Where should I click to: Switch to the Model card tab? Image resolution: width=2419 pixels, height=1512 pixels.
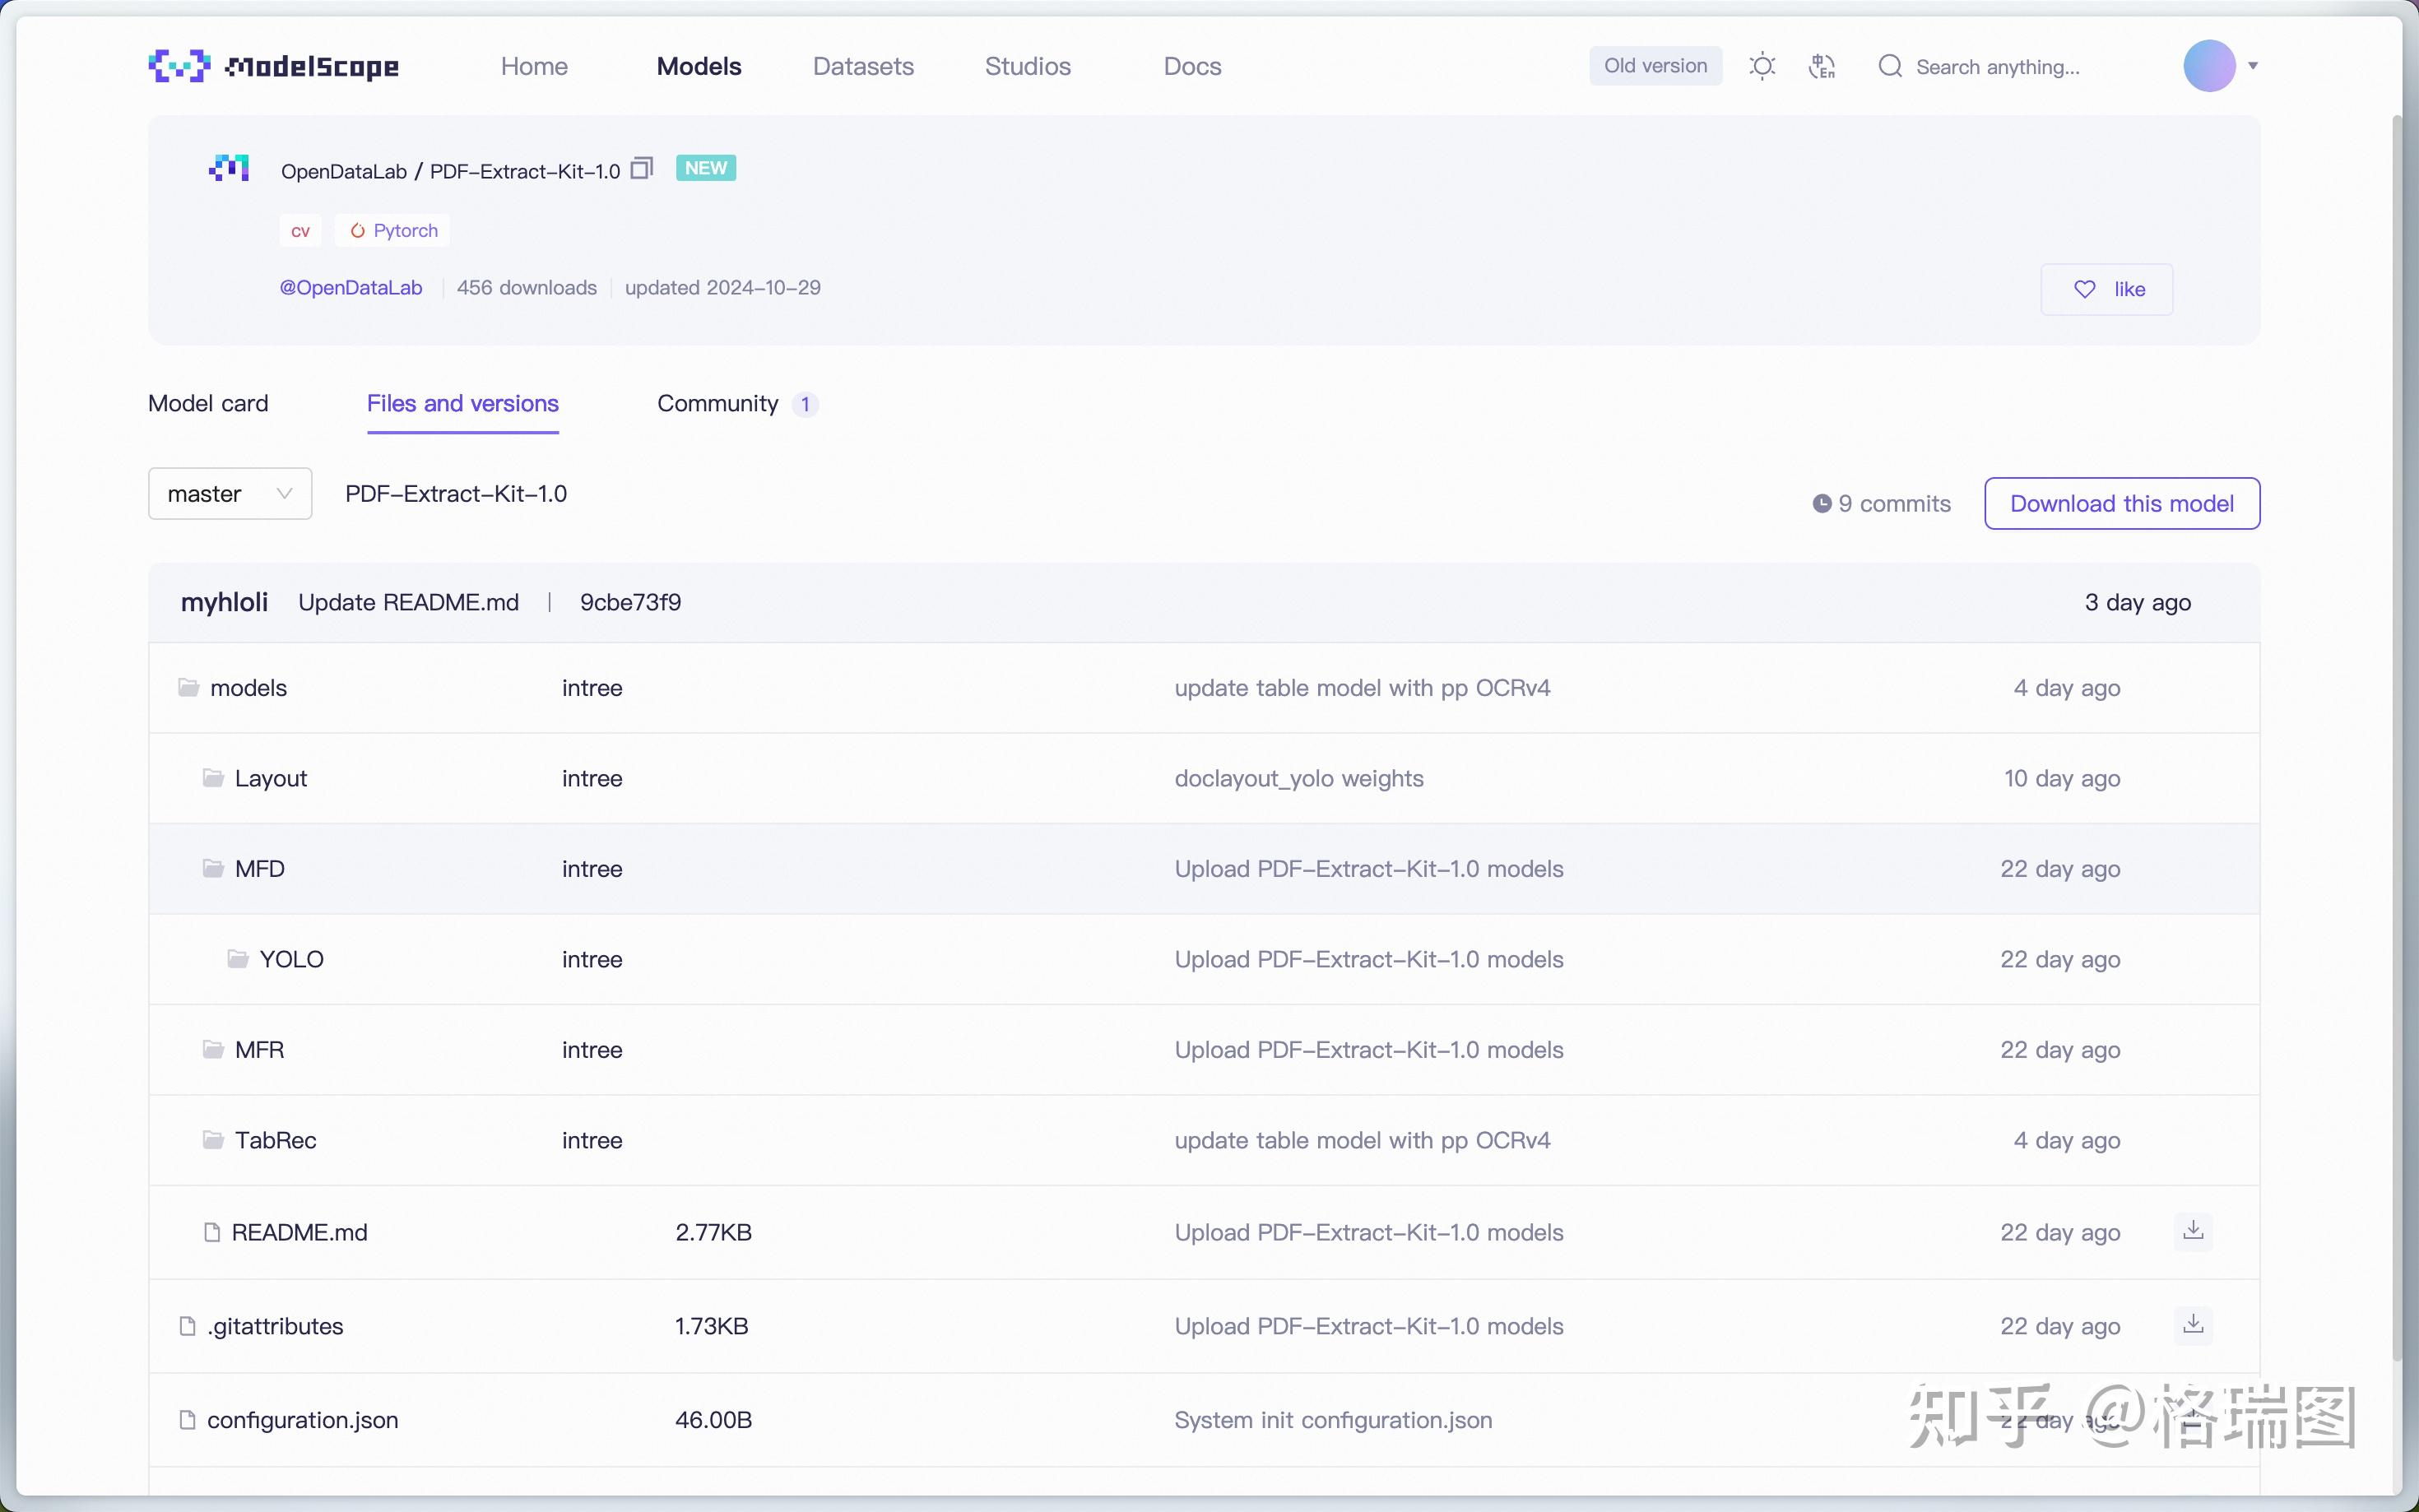(208, 403)
